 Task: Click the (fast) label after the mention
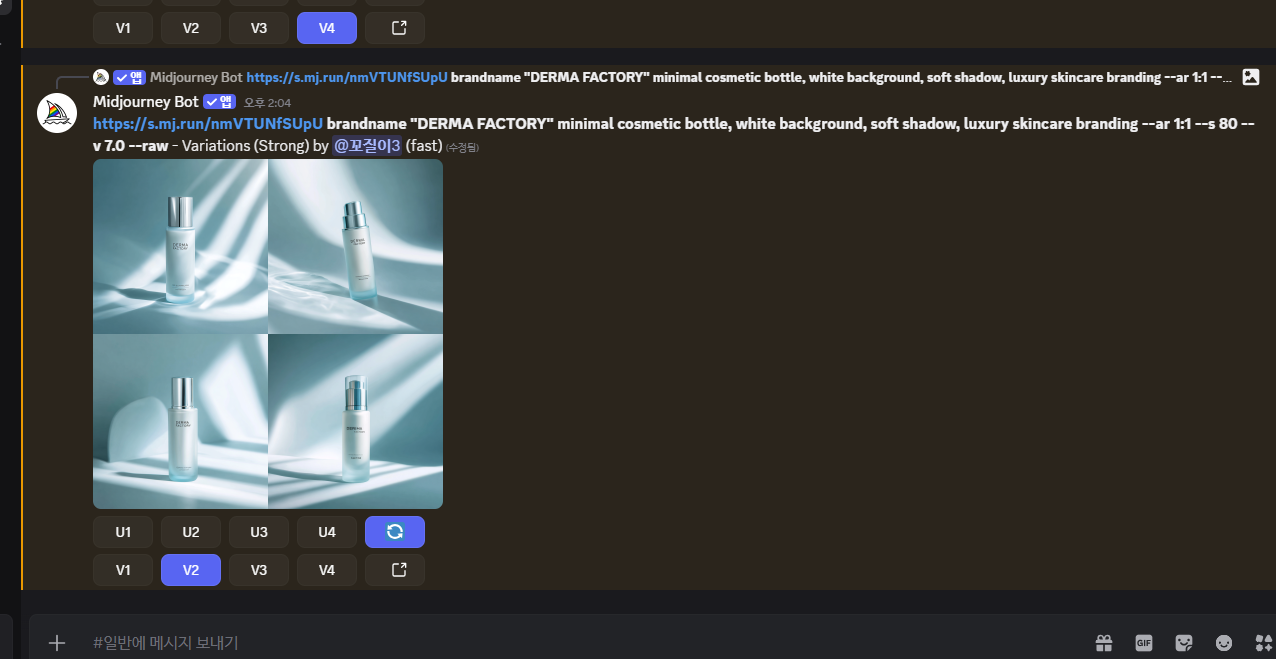[424, 146]
